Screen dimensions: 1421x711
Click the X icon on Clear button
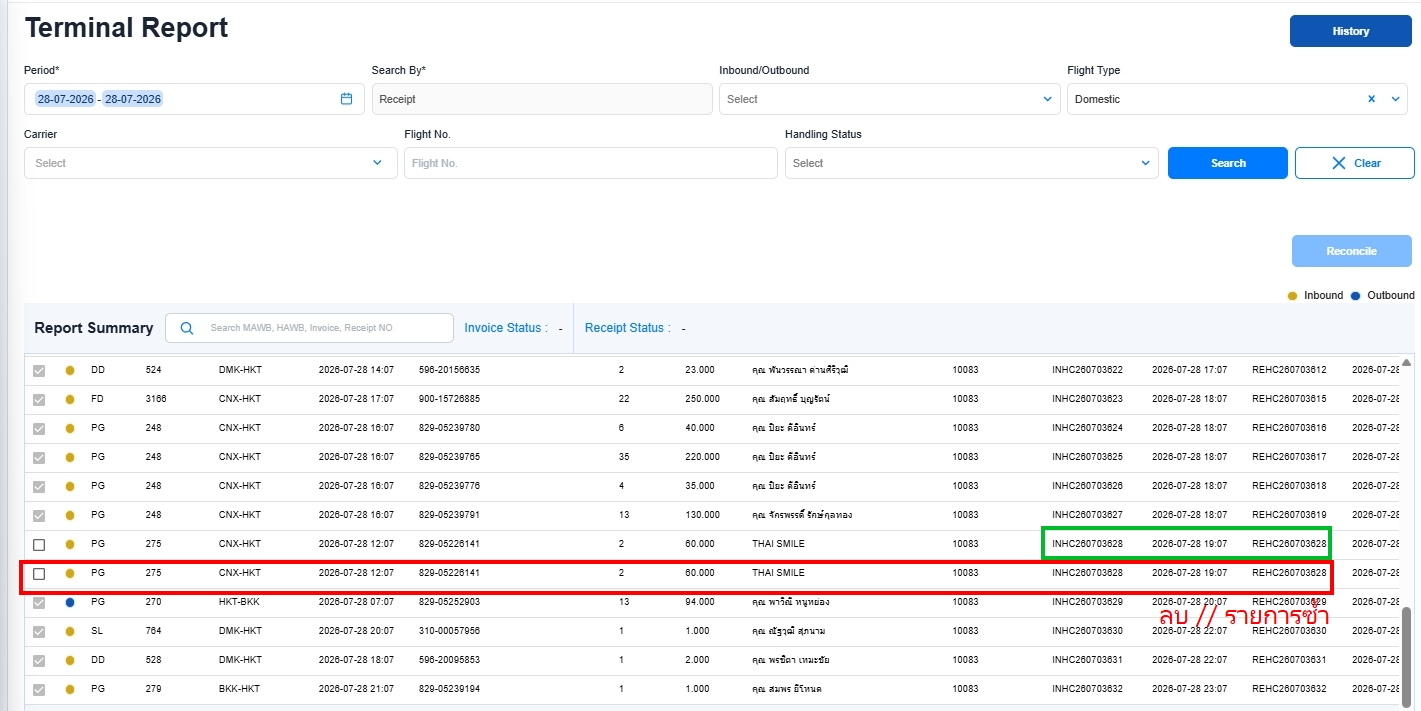(x=1339, y=163)
